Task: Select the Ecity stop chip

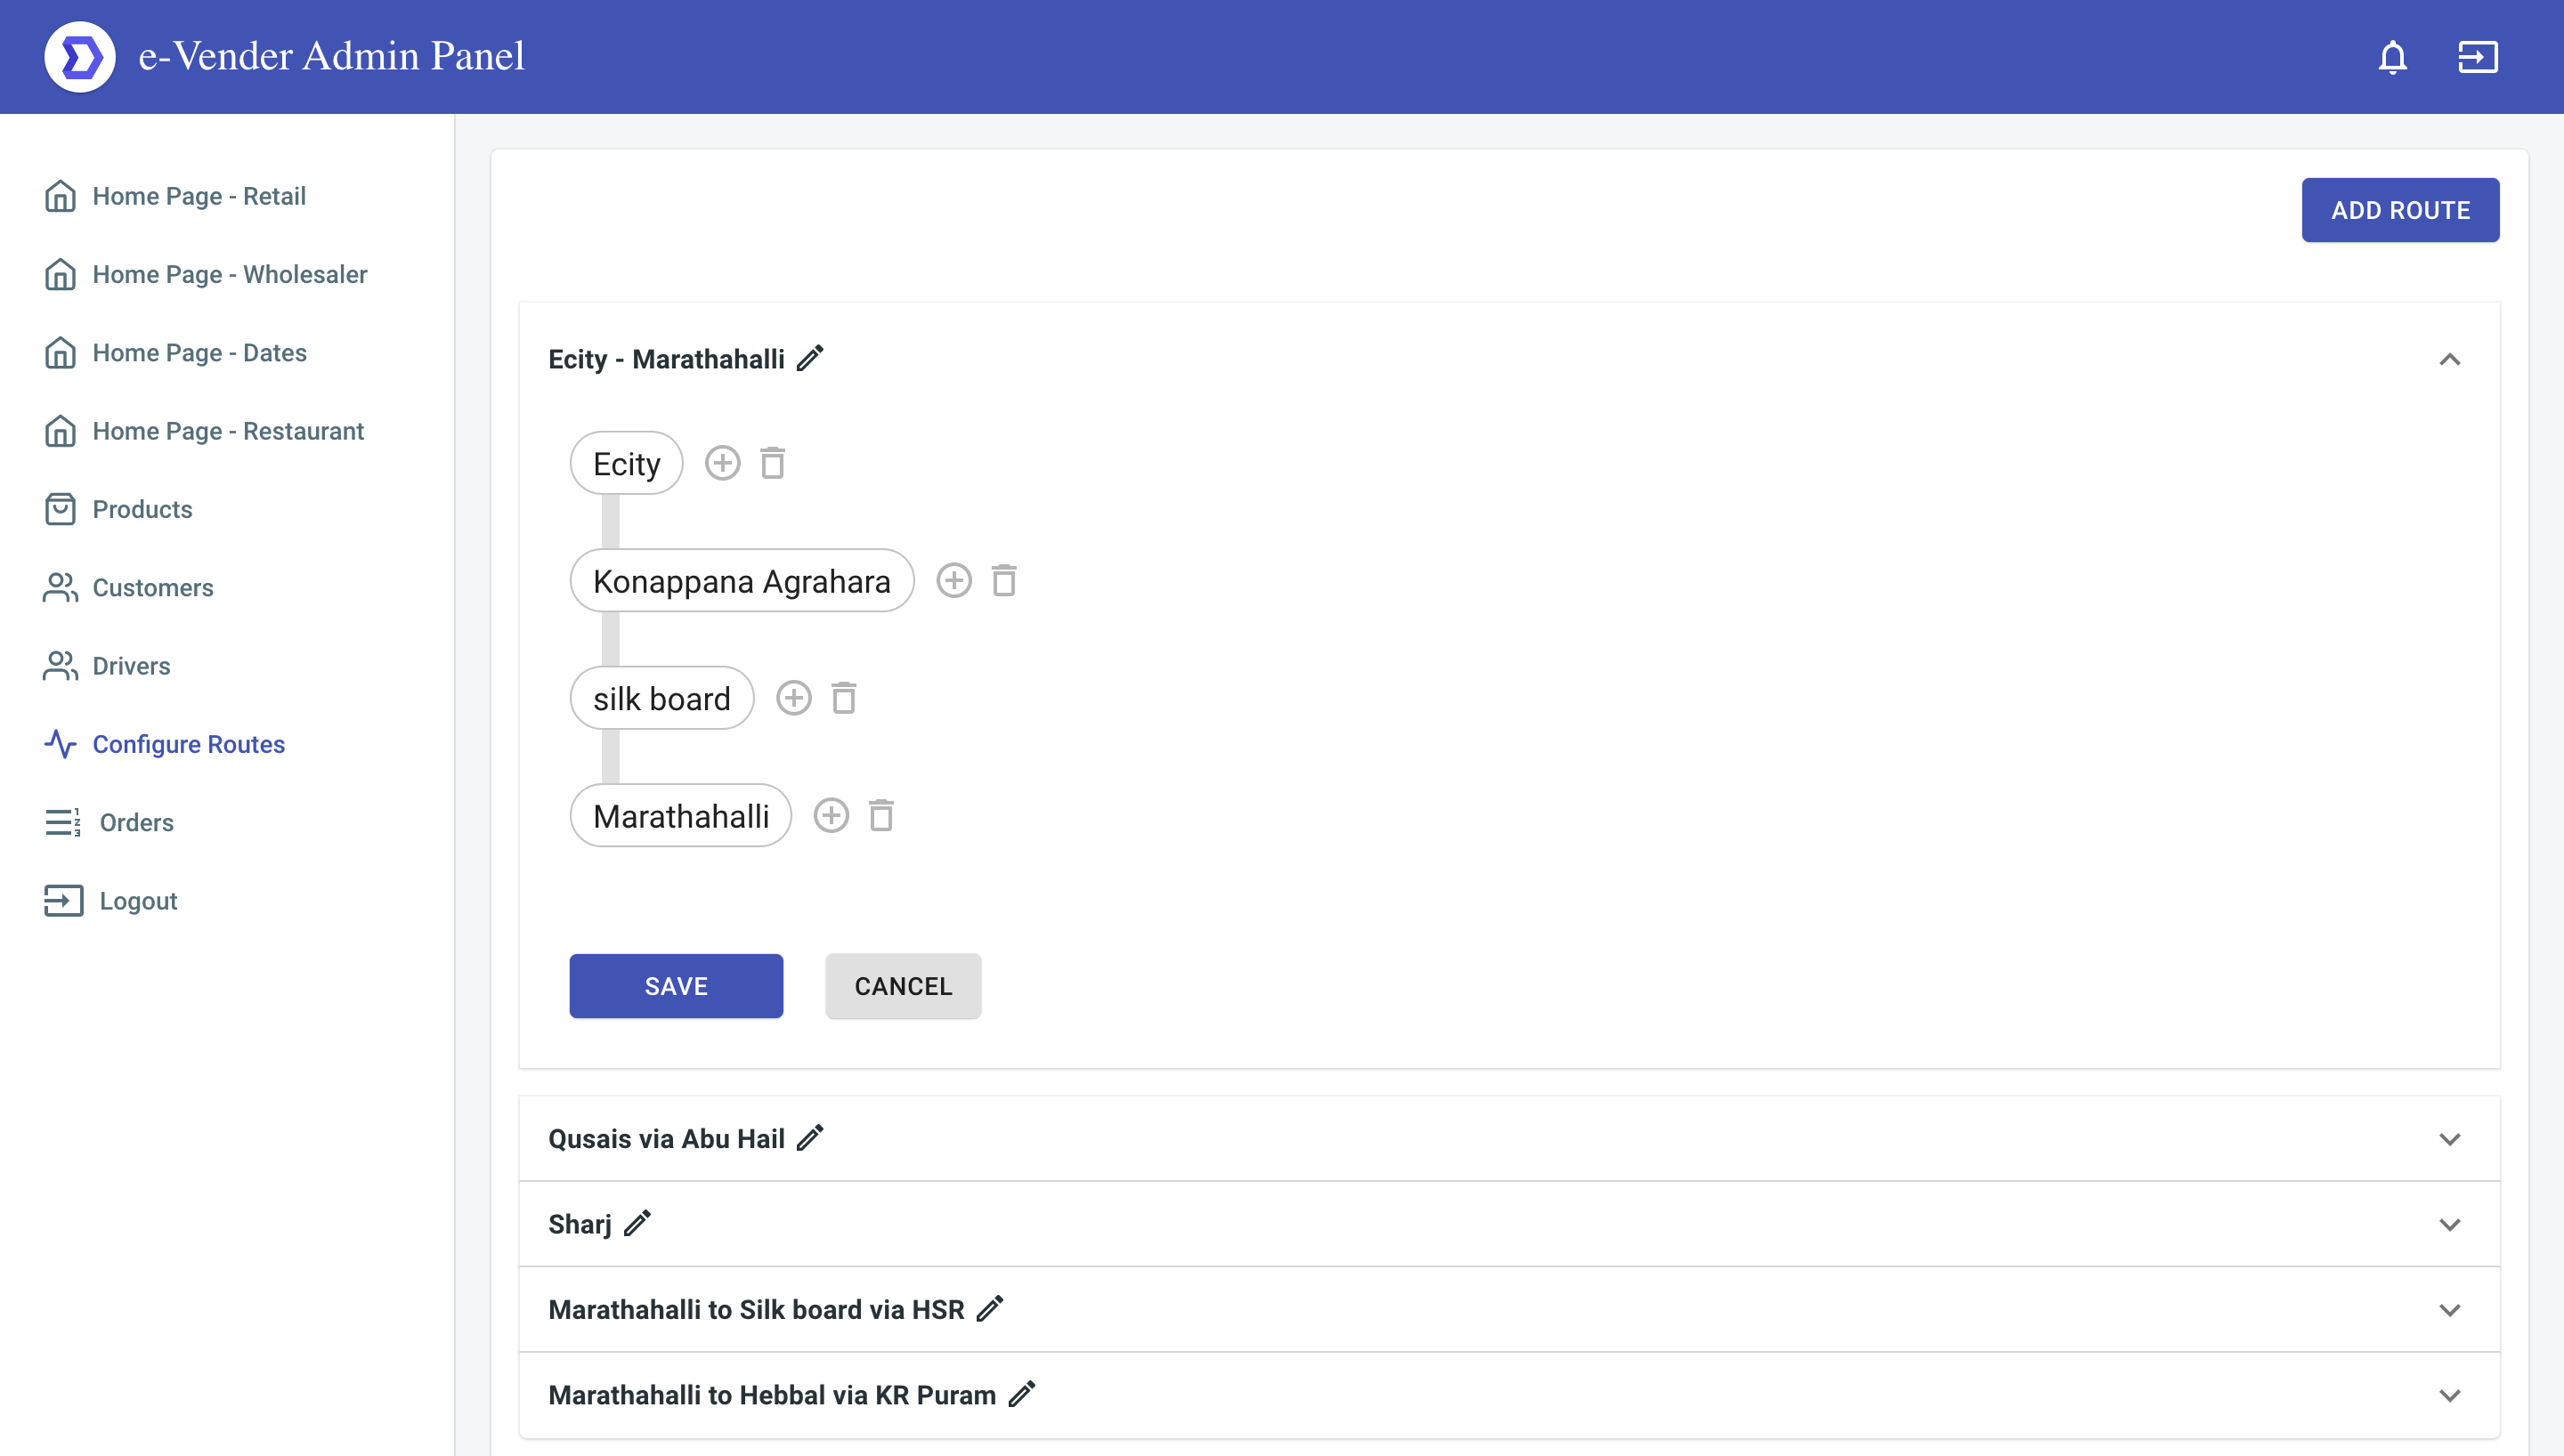Action: point(626,463)
